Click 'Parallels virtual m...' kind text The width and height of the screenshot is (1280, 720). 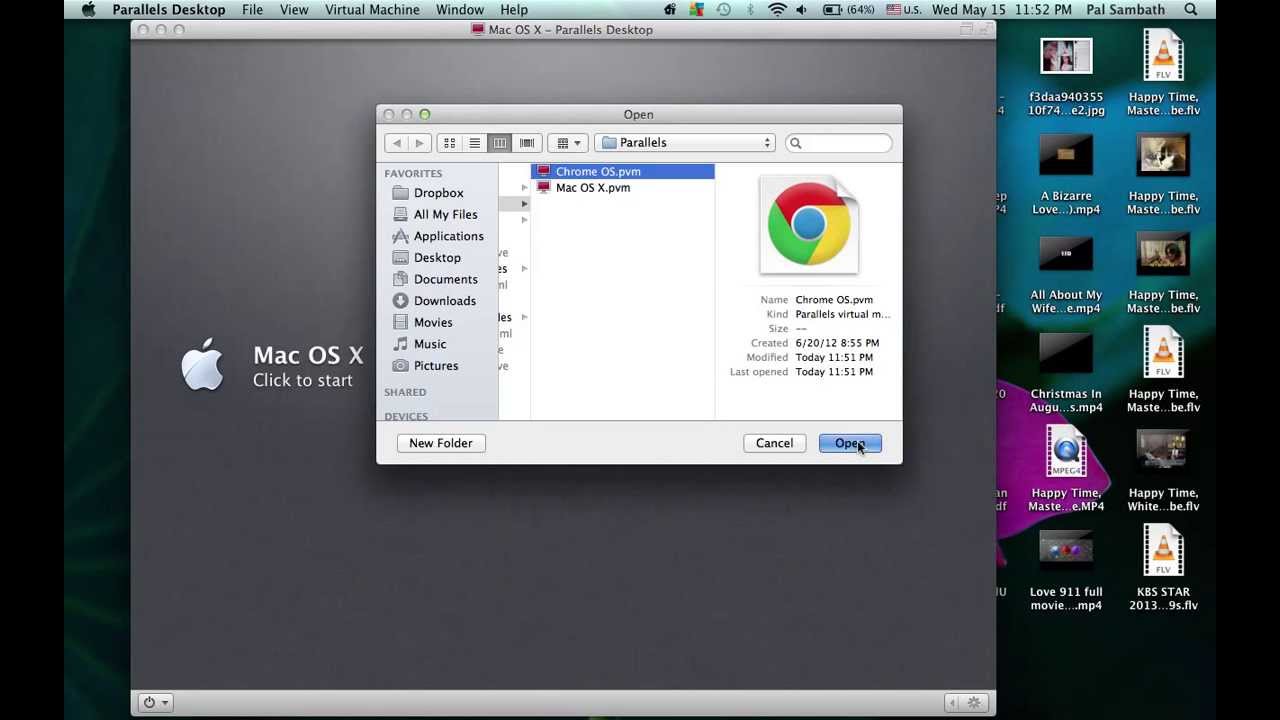tap(842, 314)
